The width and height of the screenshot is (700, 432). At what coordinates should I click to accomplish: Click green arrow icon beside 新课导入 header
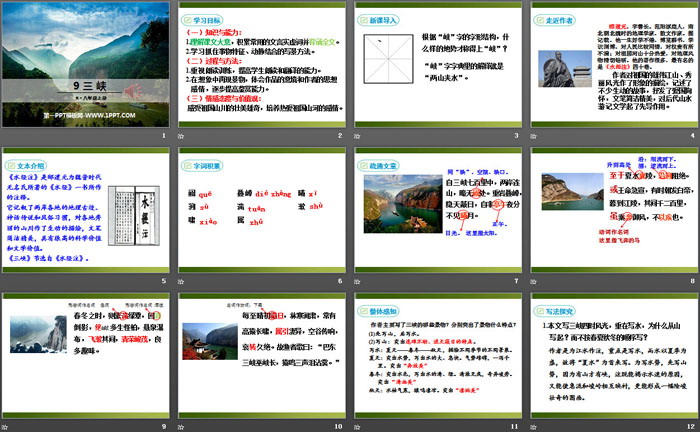coord(362,19)
